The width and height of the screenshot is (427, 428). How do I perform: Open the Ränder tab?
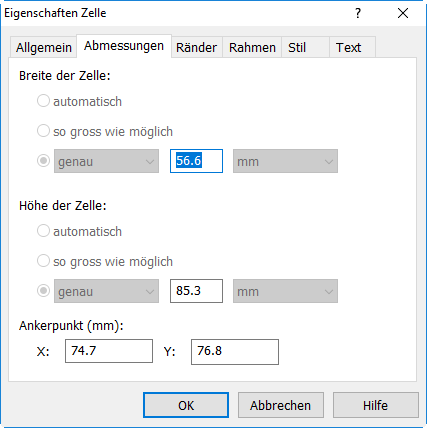pos(196,48)
